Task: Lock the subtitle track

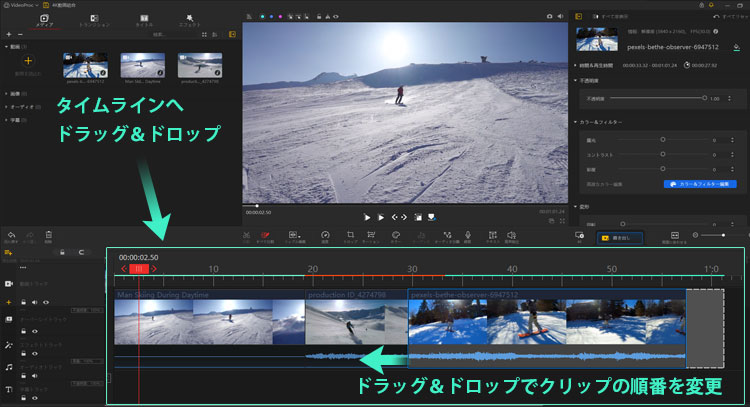Action: [x=23, y=398]
